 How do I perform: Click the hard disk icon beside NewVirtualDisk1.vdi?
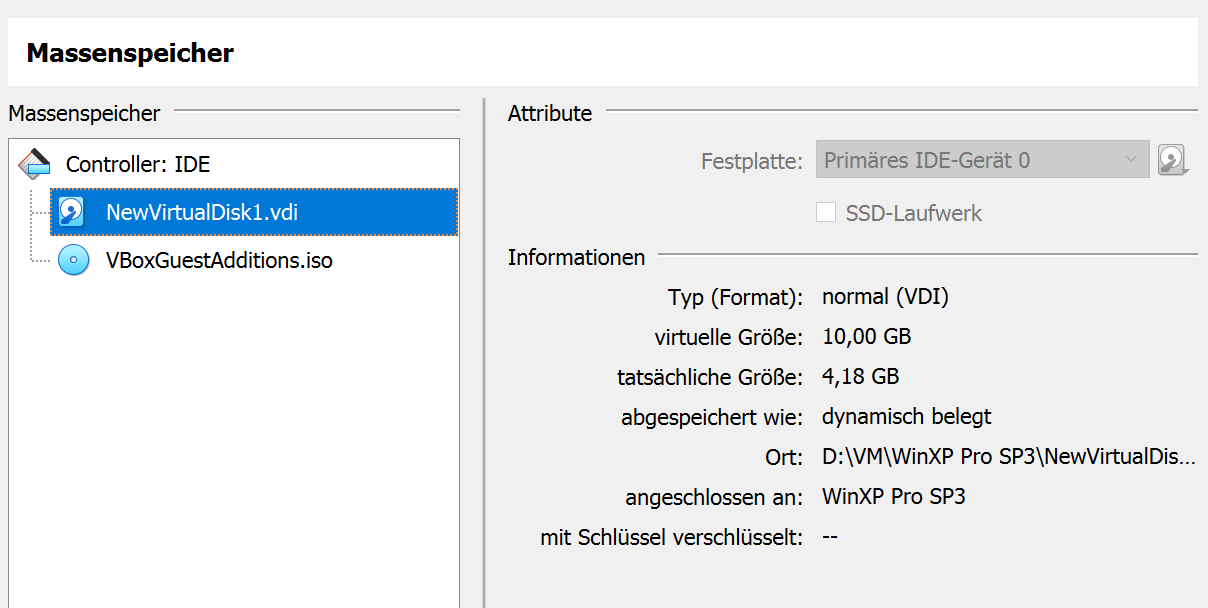72,212
